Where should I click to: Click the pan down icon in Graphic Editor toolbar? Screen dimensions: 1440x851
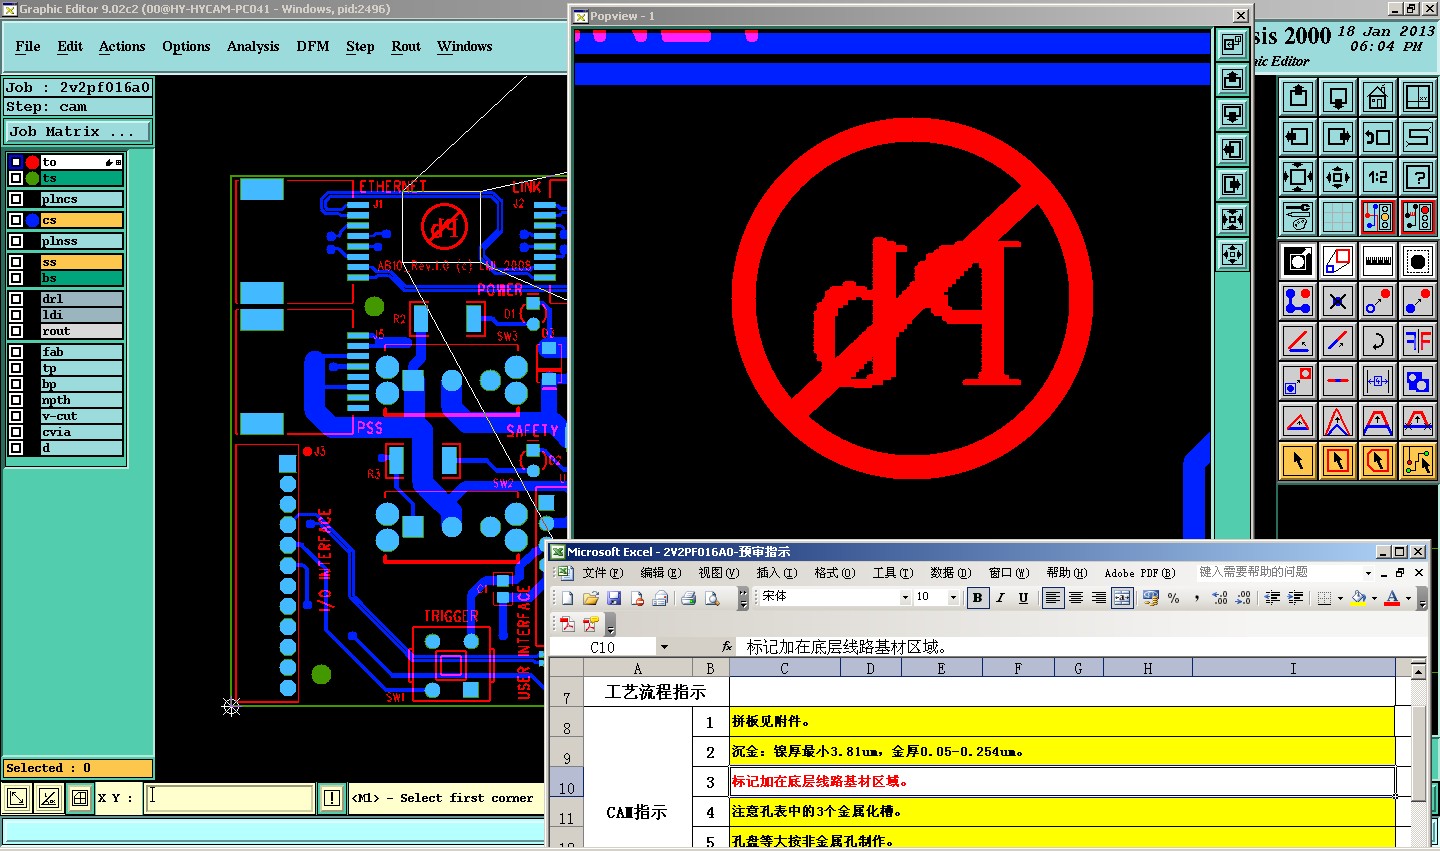(x=1338, y=97)
